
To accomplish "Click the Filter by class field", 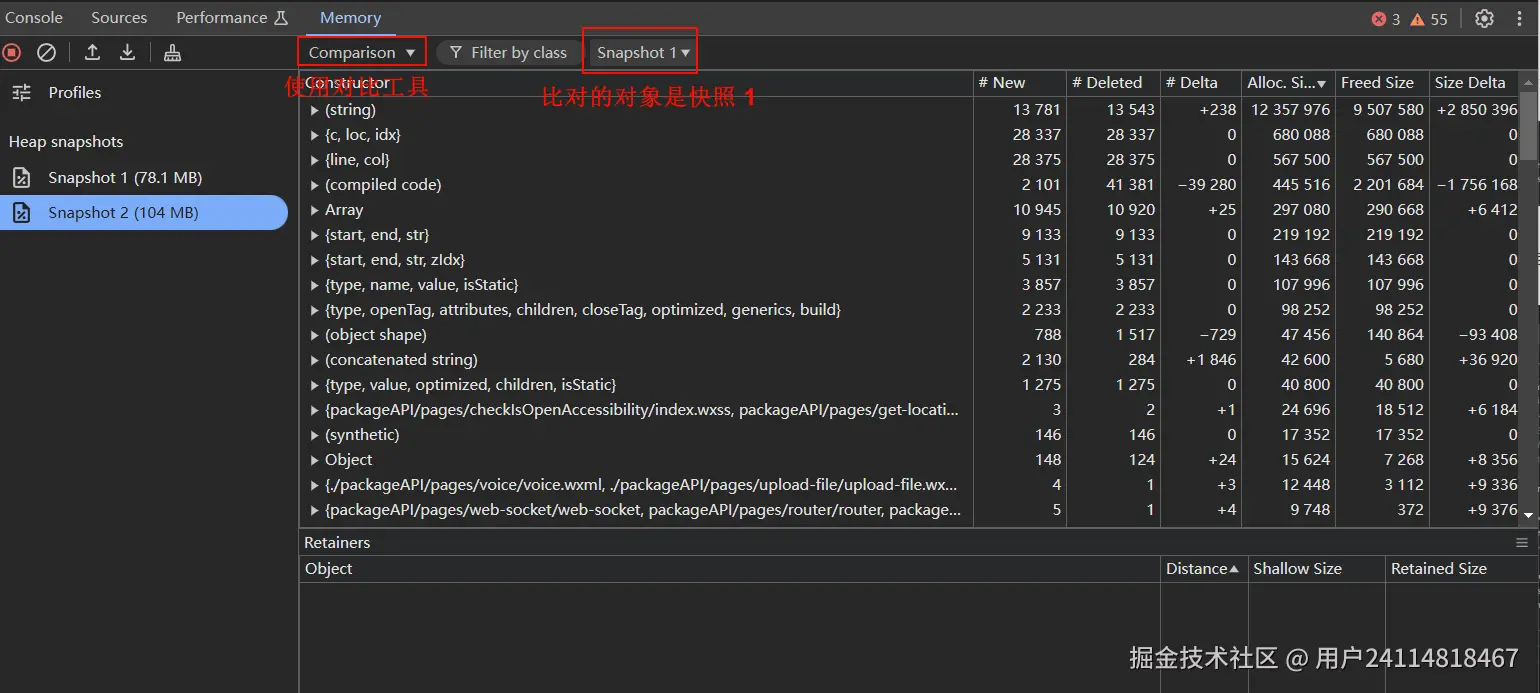I will click(x=508, y=52).
